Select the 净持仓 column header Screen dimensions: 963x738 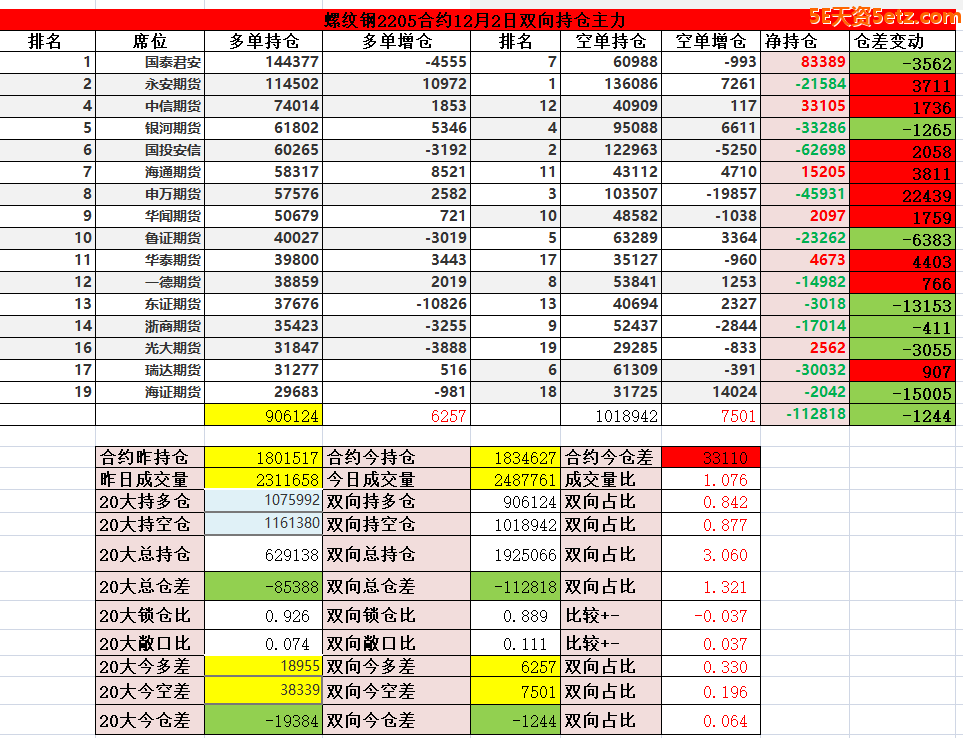click(791, 41)
